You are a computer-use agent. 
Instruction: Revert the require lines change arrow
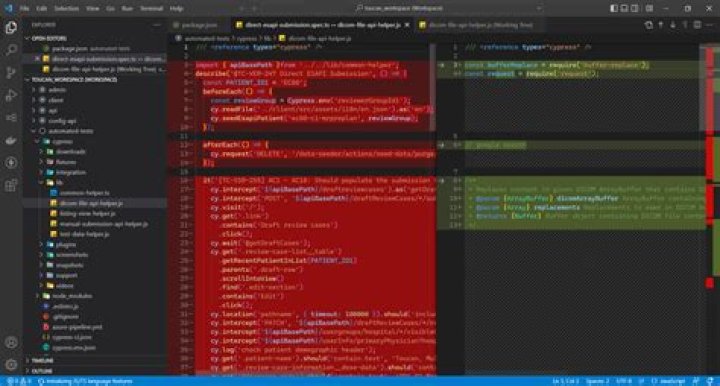tap(441, 65)
